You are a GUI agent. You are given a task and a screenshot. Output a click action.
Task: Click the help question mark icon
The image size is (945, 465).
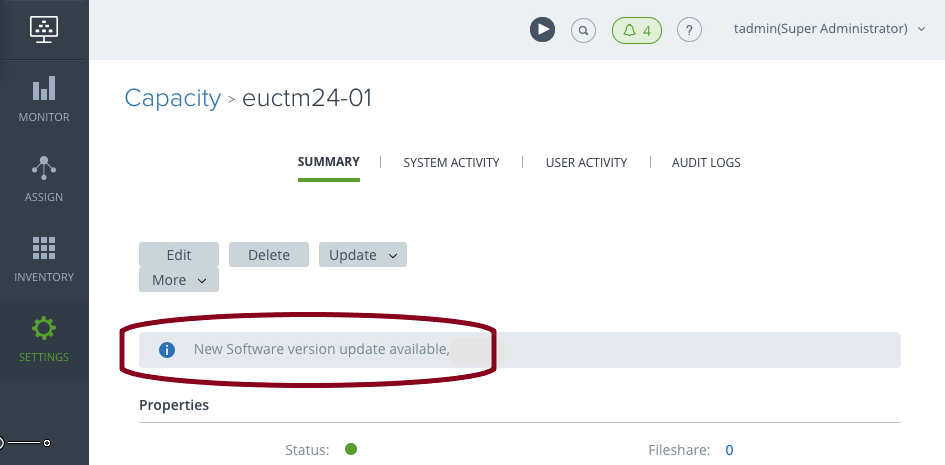coord(689,30)
